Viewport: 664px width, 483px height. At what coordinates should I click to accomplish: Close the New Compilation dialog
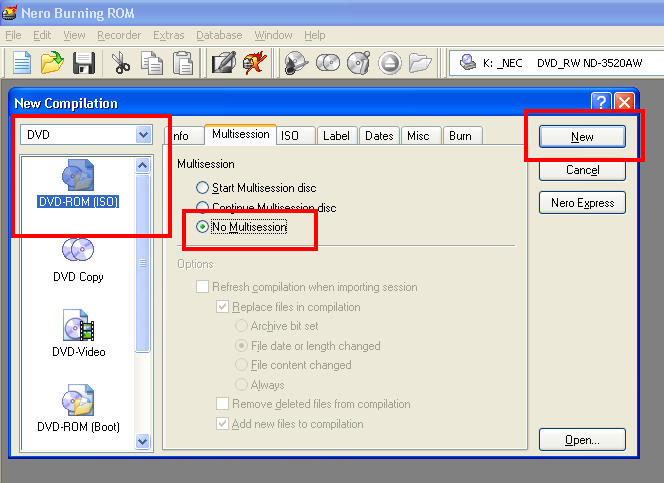point(625,102)
